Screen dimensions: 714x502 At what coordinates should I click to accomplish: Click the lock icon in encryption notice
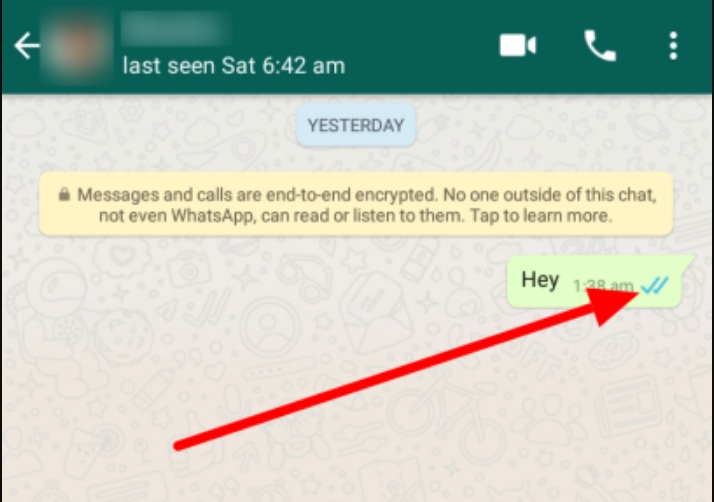tap(64, 195)
